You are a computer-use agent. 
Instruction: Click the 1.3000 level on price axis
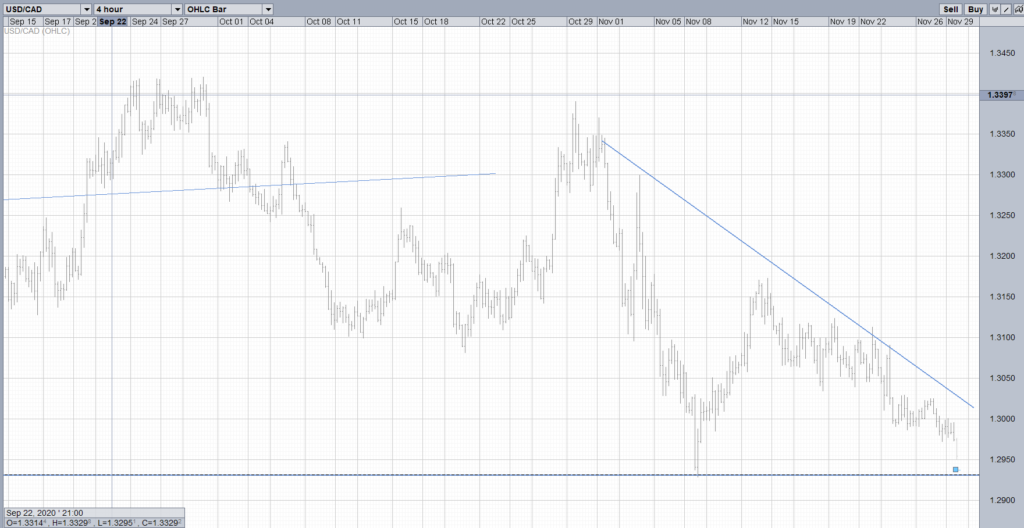(1000, 418)
